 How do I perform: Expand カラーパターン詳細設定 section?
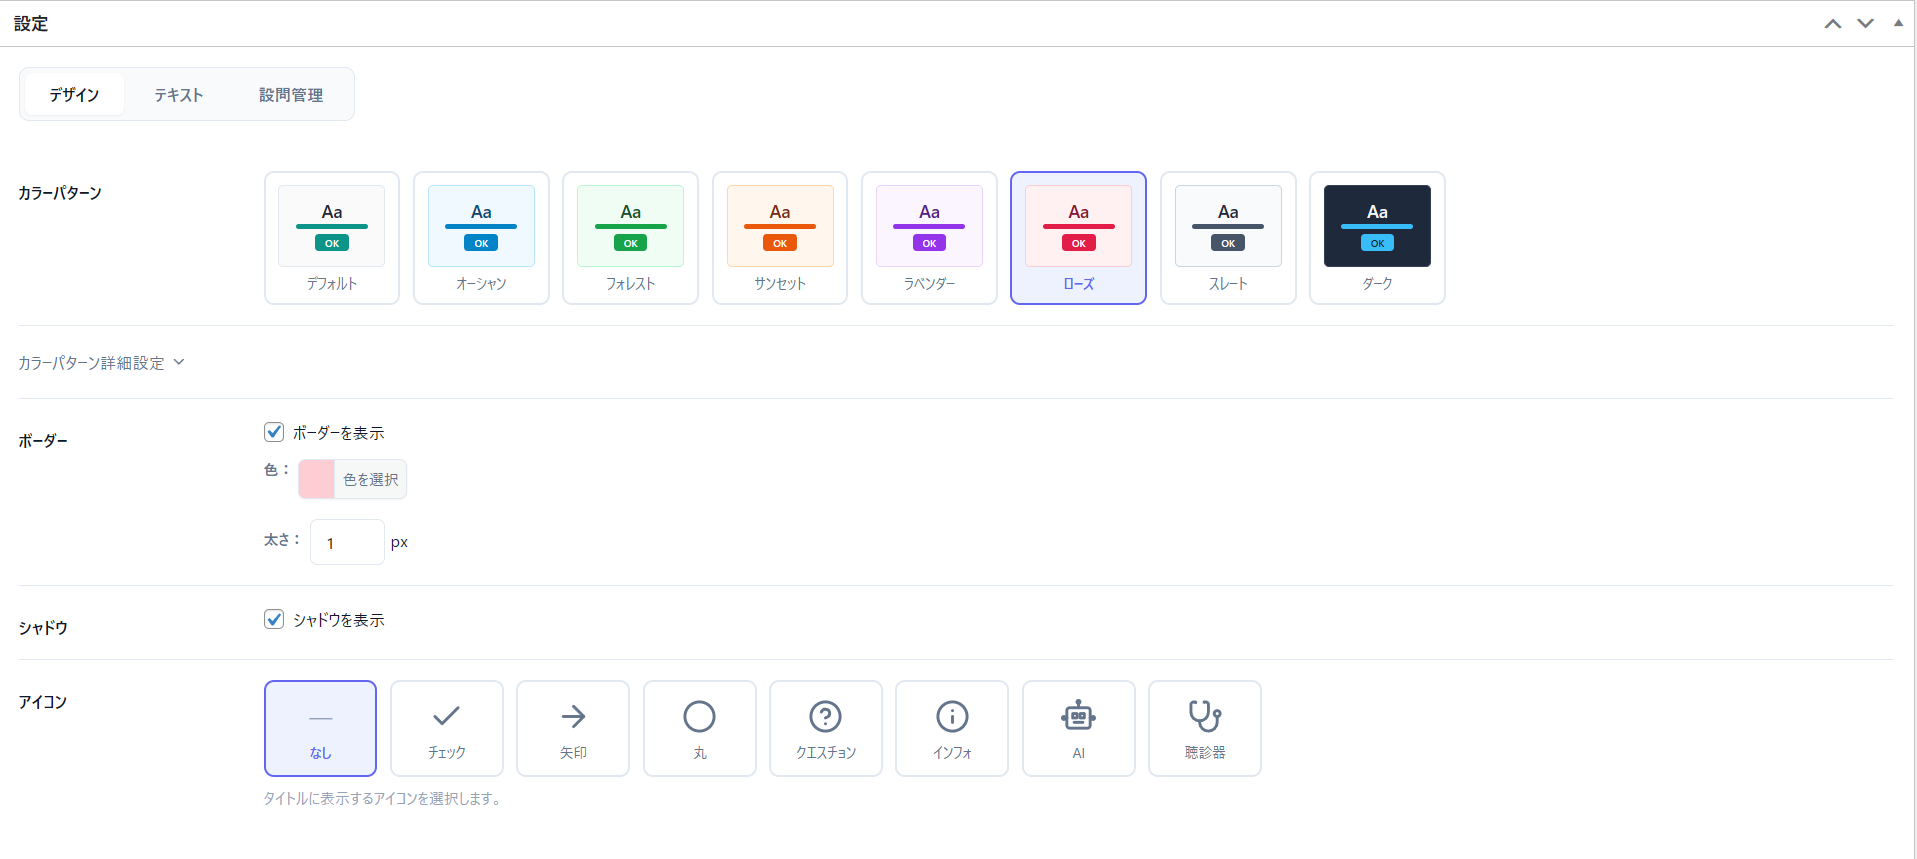pyautogui.click(x=101, y=363)
